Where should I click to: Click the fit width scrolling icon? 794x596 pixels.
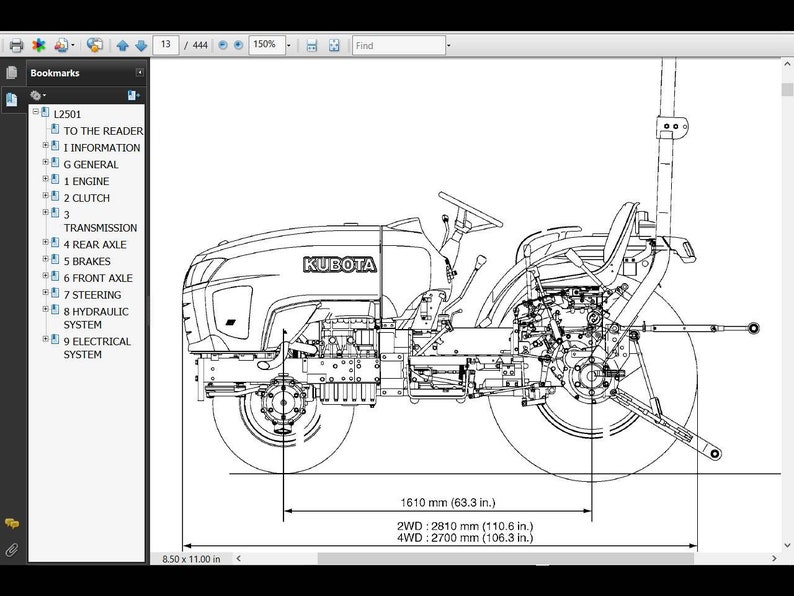[312, 46]
